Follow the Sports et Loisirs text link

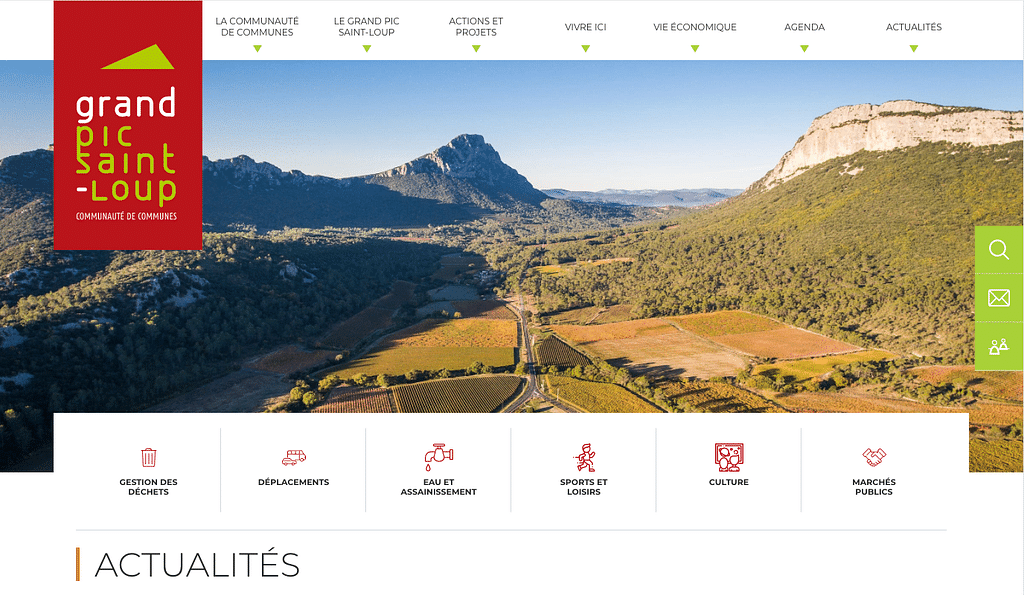584,487
